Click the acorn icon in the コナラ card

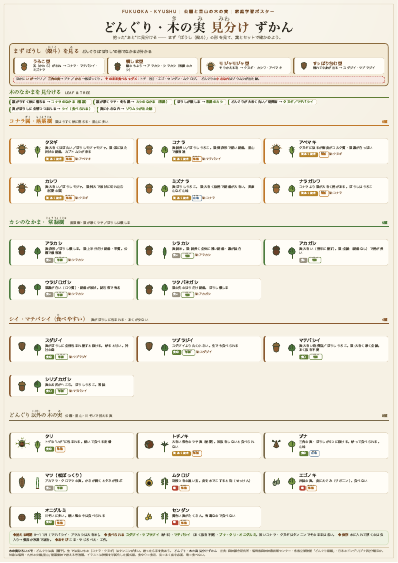click(x=149, y=150)
